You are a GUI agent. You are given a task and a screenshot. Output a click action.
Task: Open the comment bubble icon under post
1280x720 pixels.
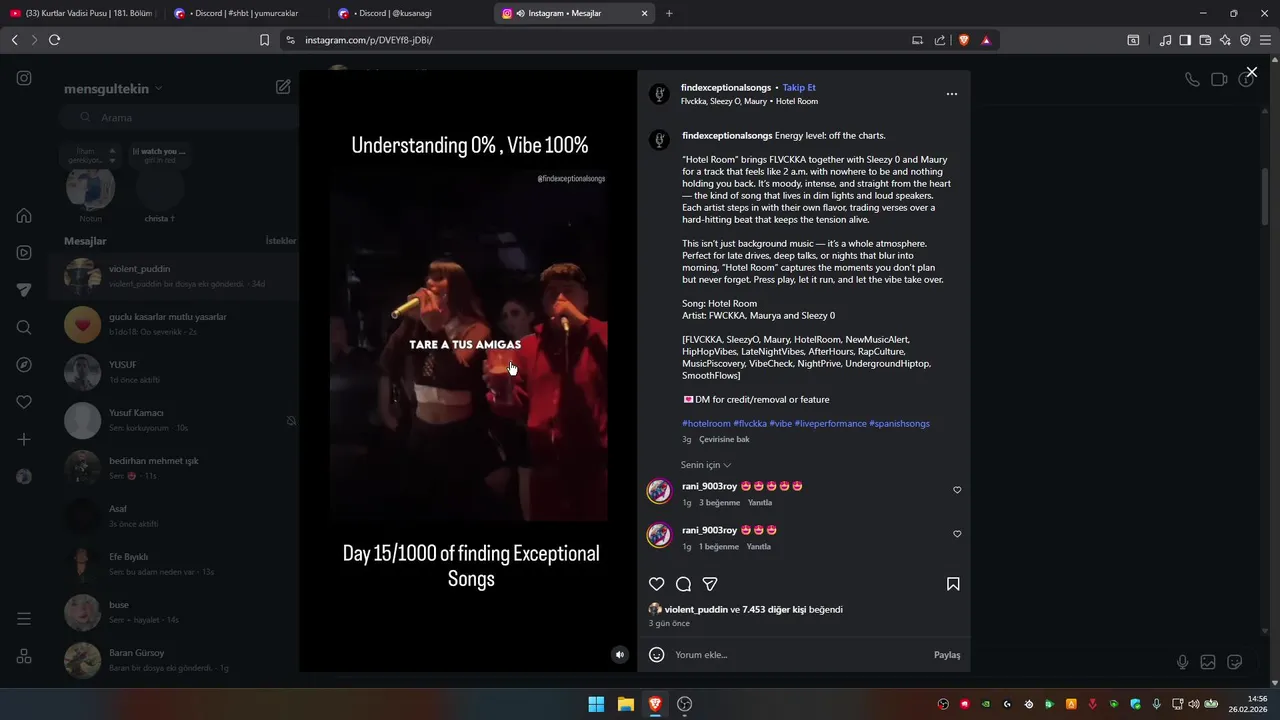(x=683, y=584)
